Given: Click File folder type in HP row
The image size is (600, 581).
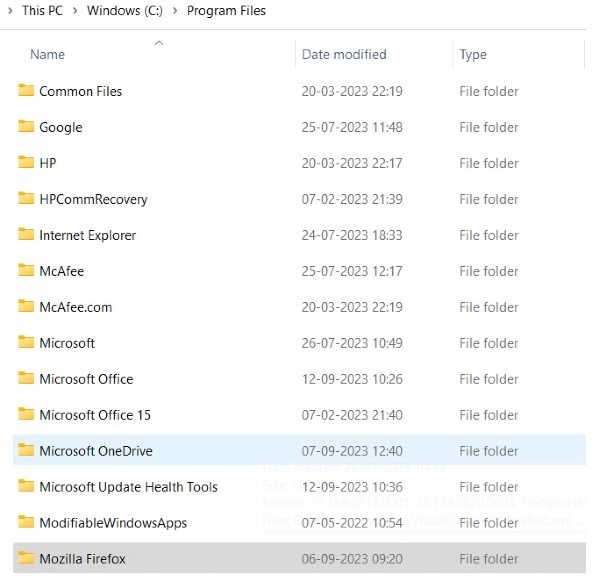Looking at the screenshot, I should click(489, 163).
